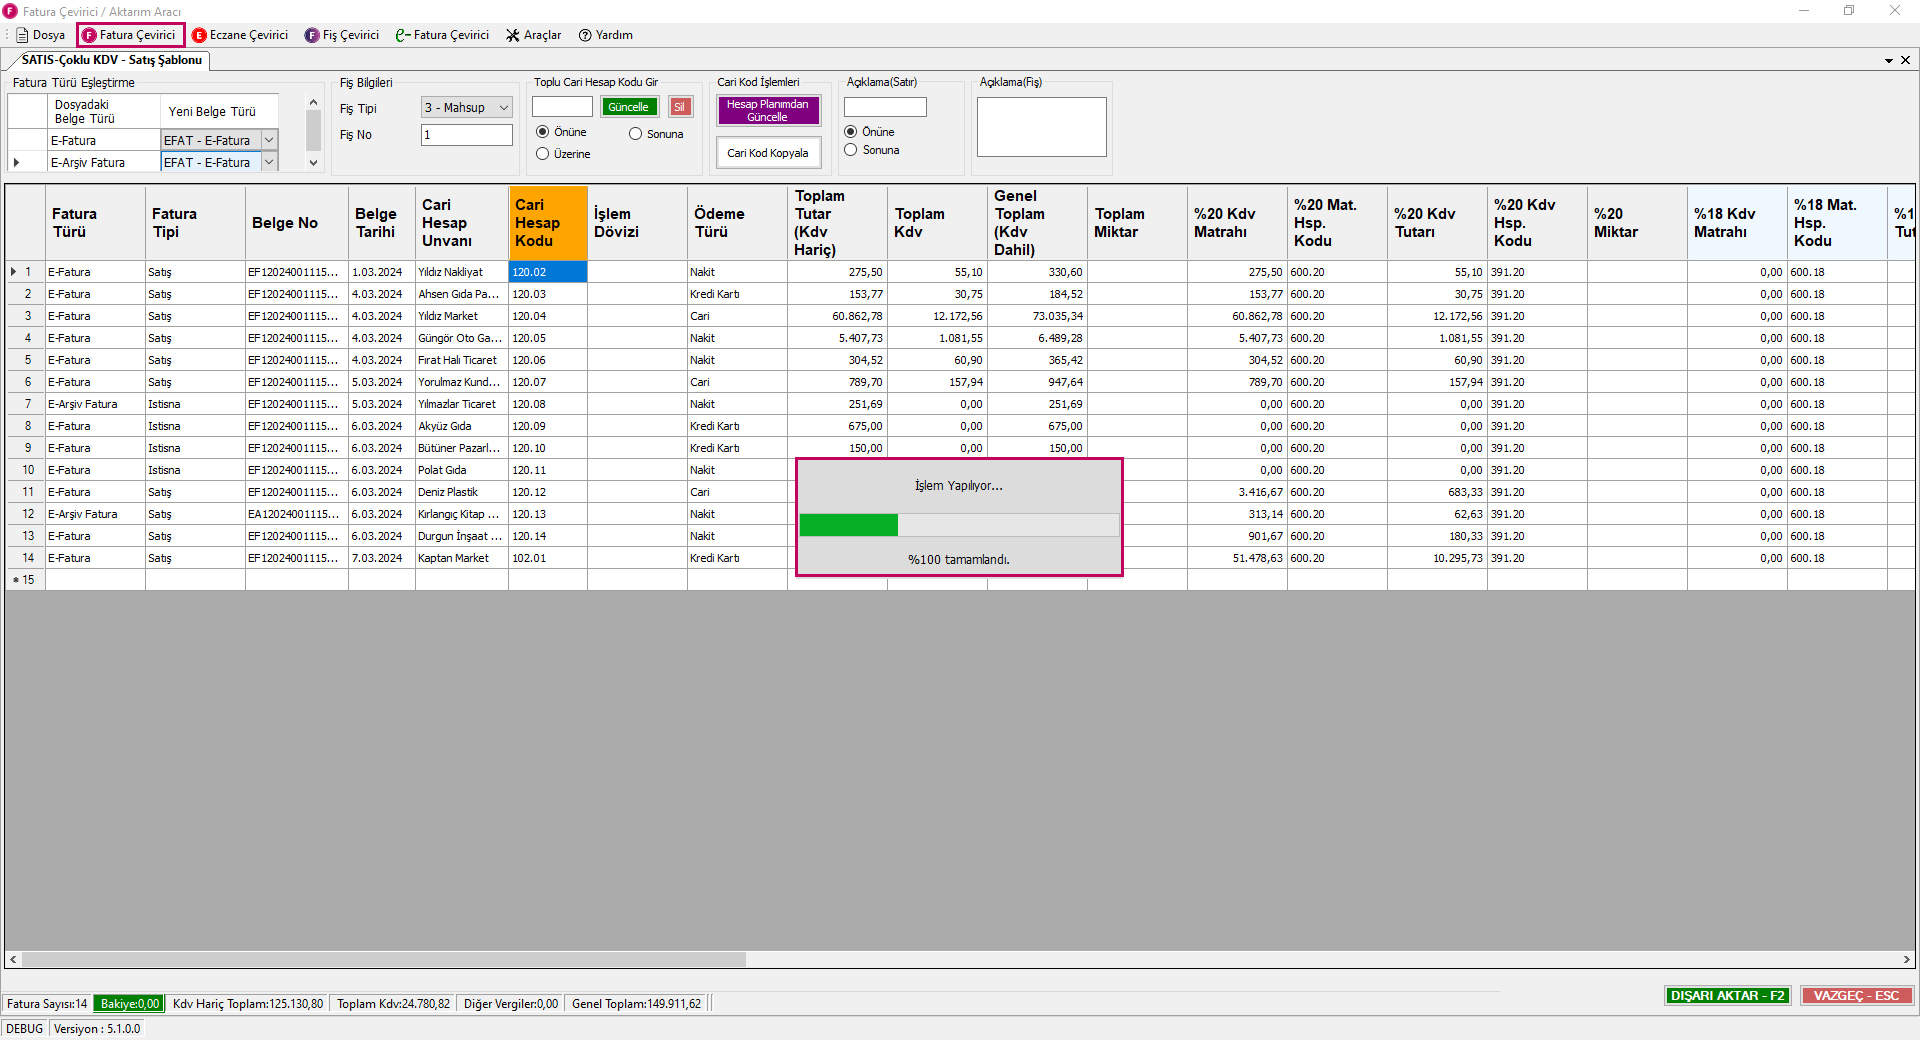Select the SATIS-Çoklu KDV Satış Şablonu tab
The image size is (1920, 1040).
click(x=111, y=60)
